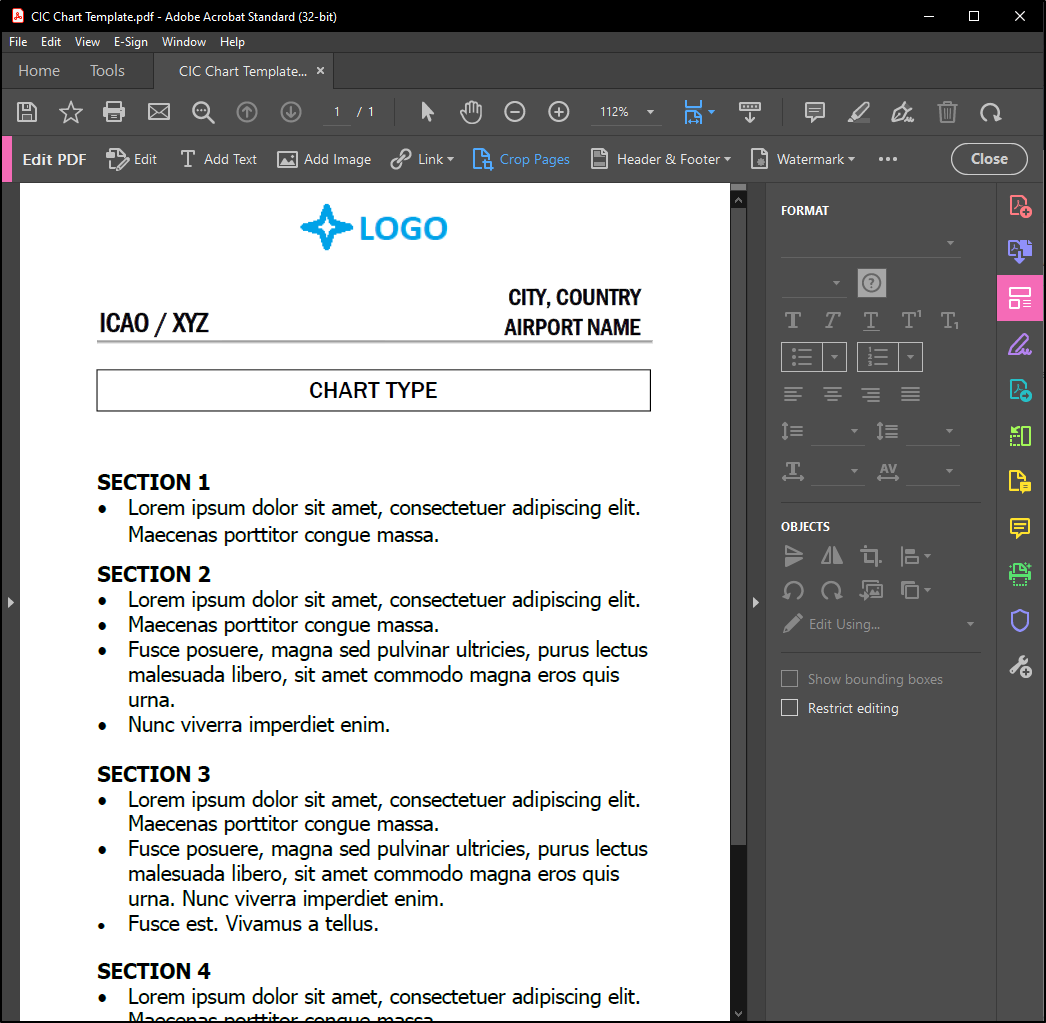Select the Crop Pages tool
The image size is (1046, 1023).
click(x=521, y=159)
